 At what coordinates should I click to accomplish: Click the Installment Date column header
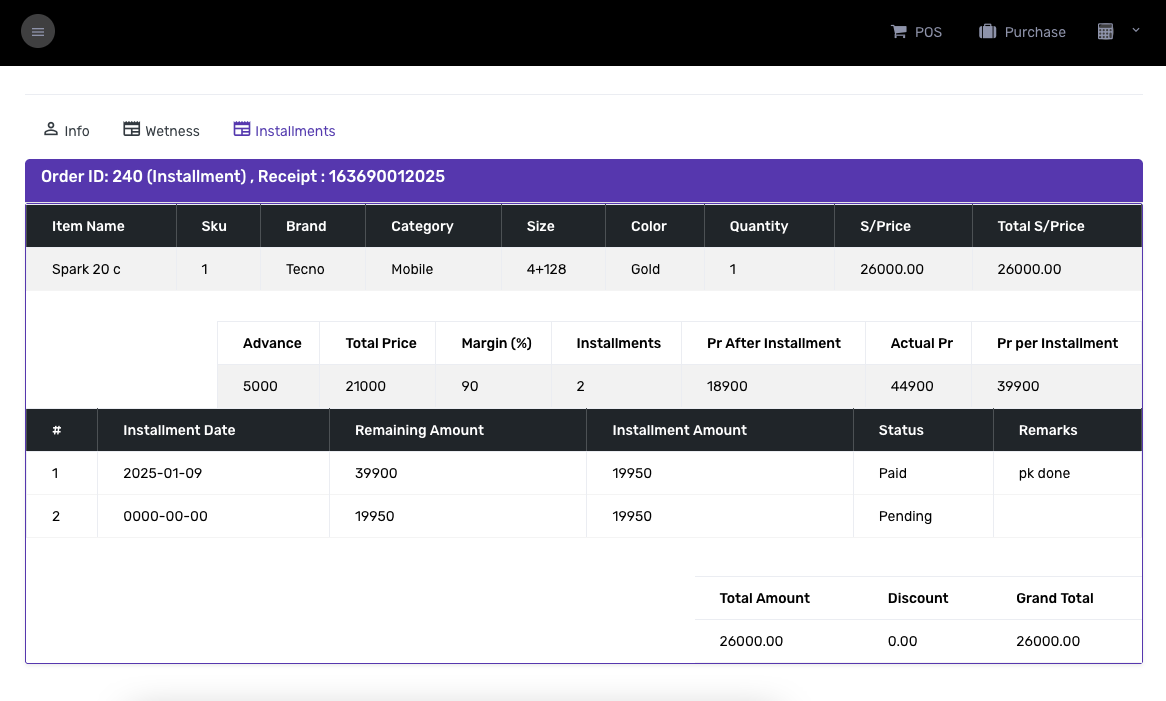click(x=213, y=430)
